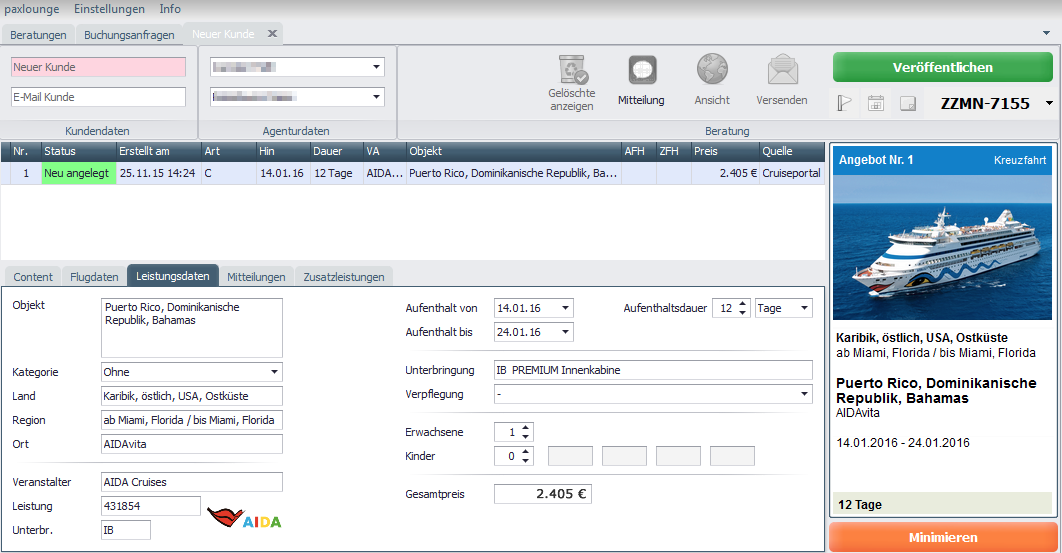The height and width of the screenshot is (553, 1062).
Task: Click the Erstellt am column header
Action: coord(158,151)
